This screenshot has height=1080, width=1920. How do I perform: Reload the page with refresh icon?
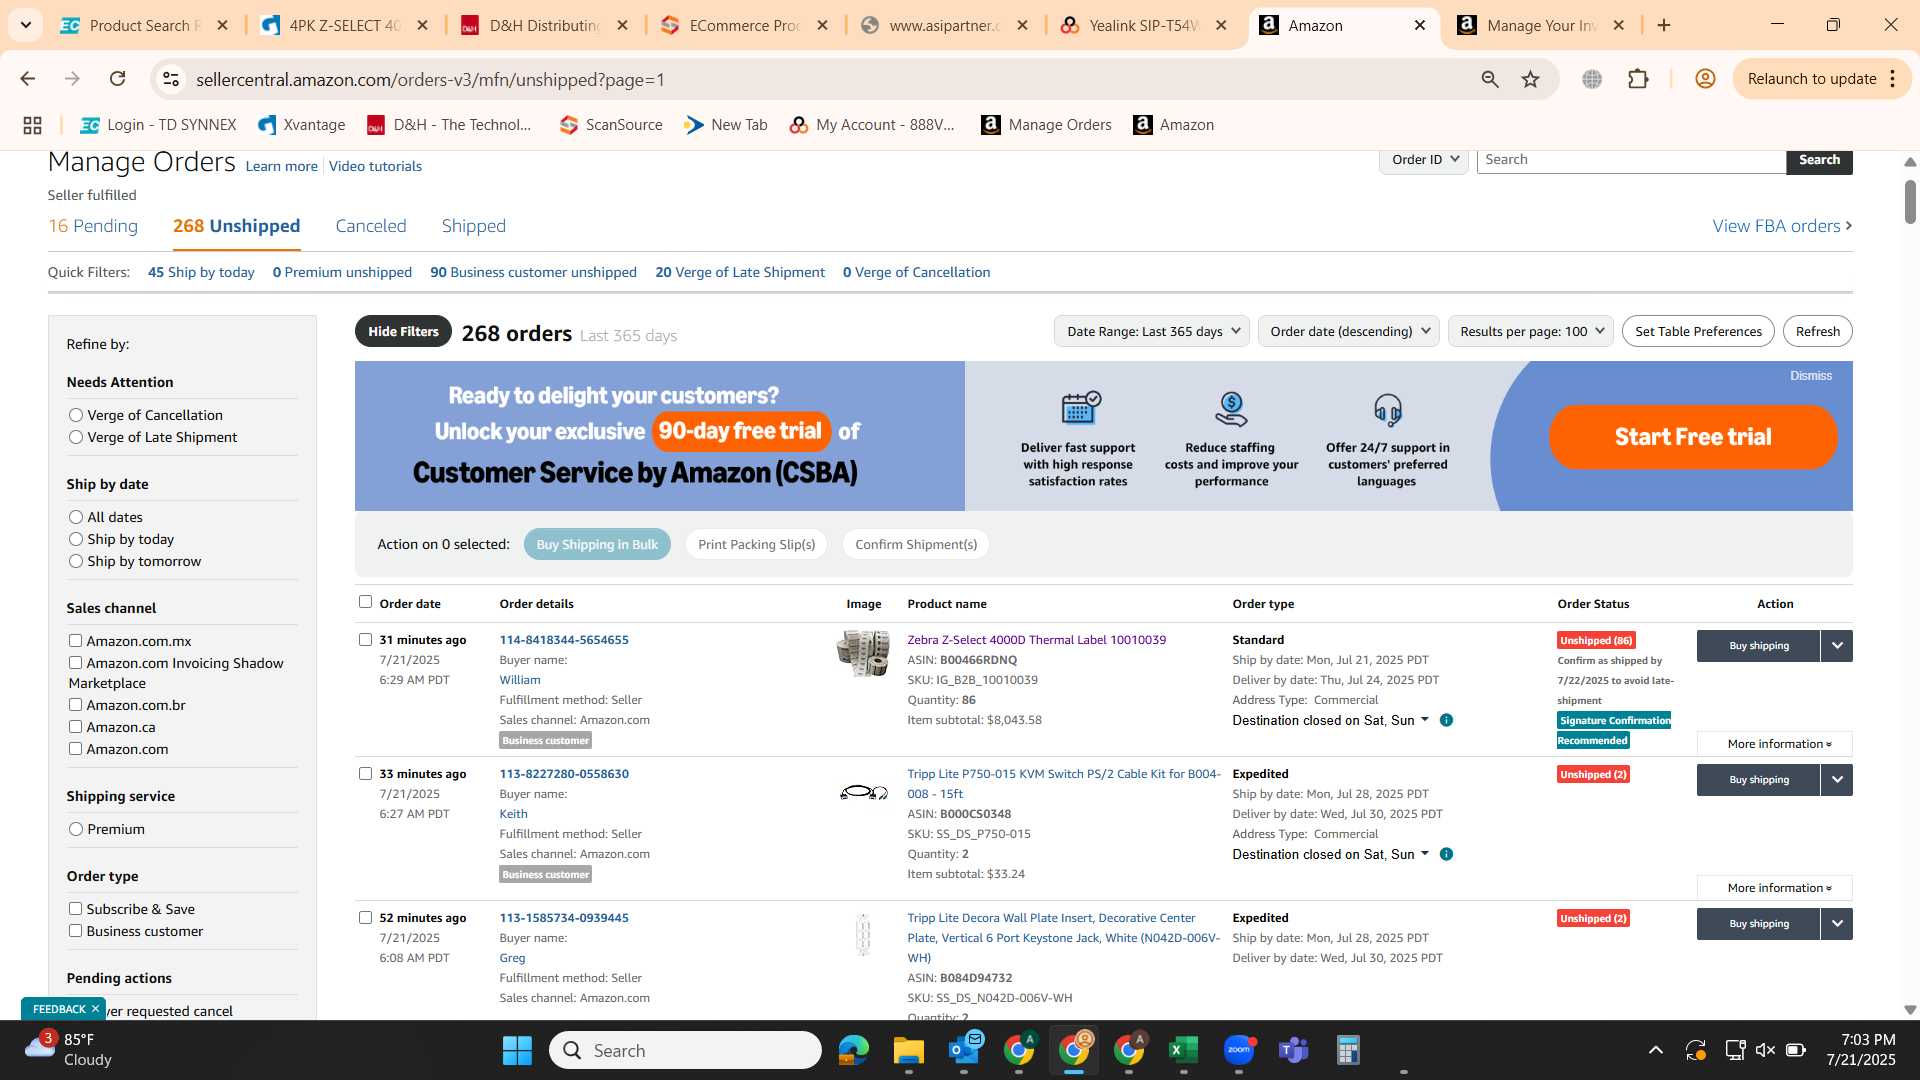coord(118,79)
